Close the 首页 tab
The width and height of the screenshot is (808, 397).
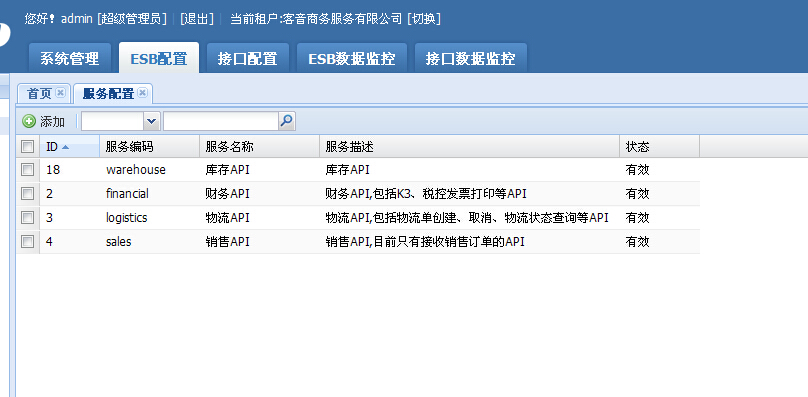pos(60,93)
